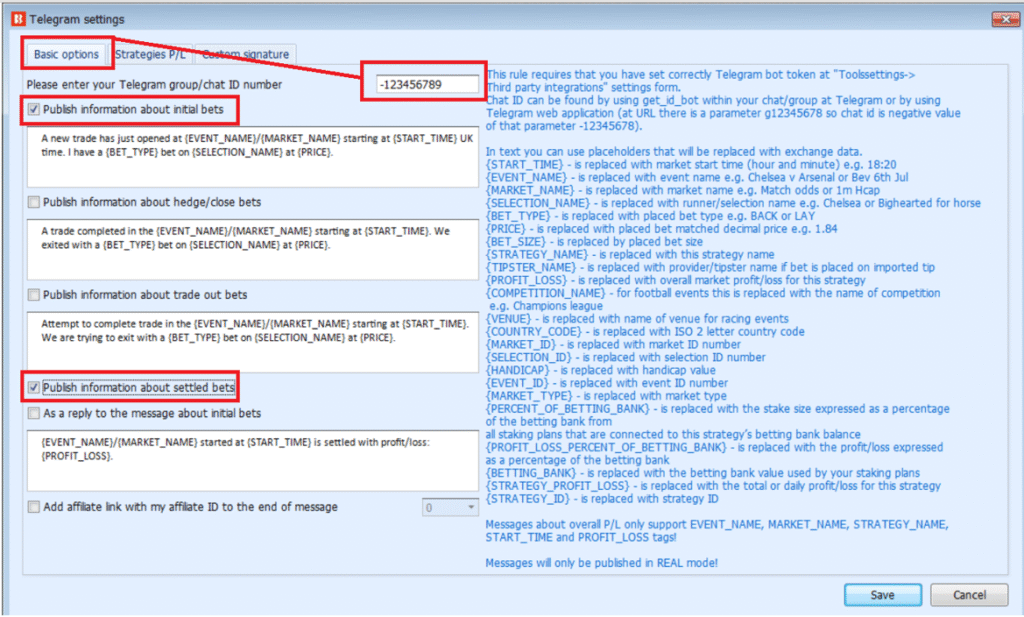Enable Publish information about trade out bets
The width and height of the screenshot is (1024, 617).
point(35,295)
